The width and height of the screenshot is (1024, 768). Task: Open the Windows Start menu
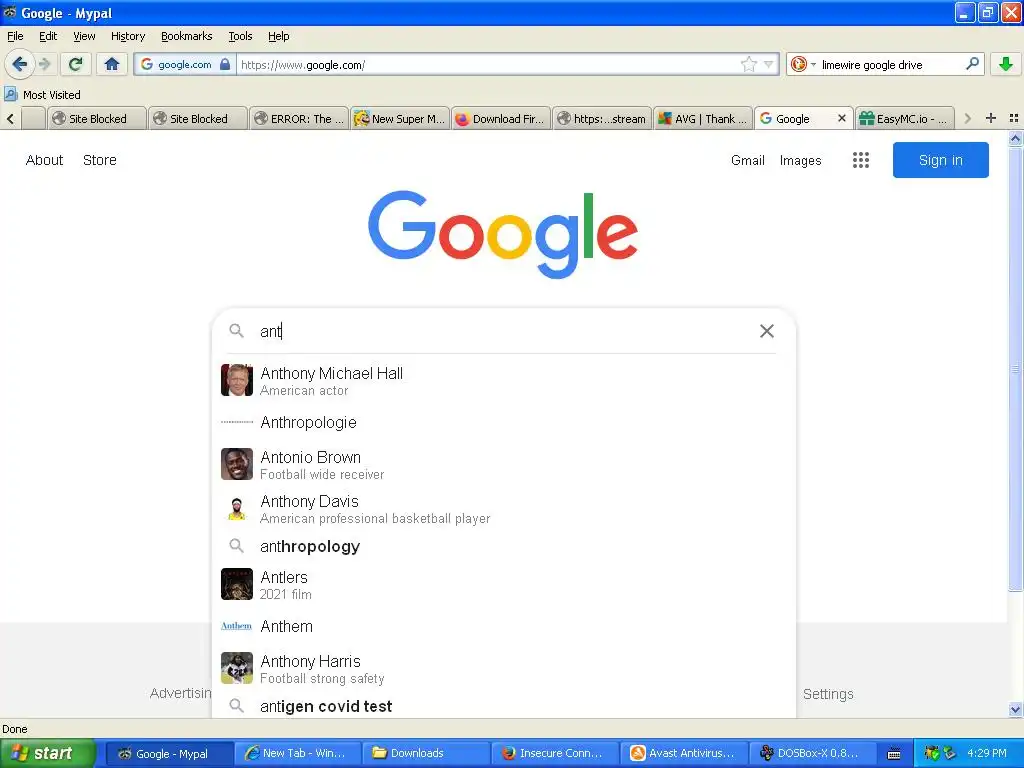[x=47, y=753]
